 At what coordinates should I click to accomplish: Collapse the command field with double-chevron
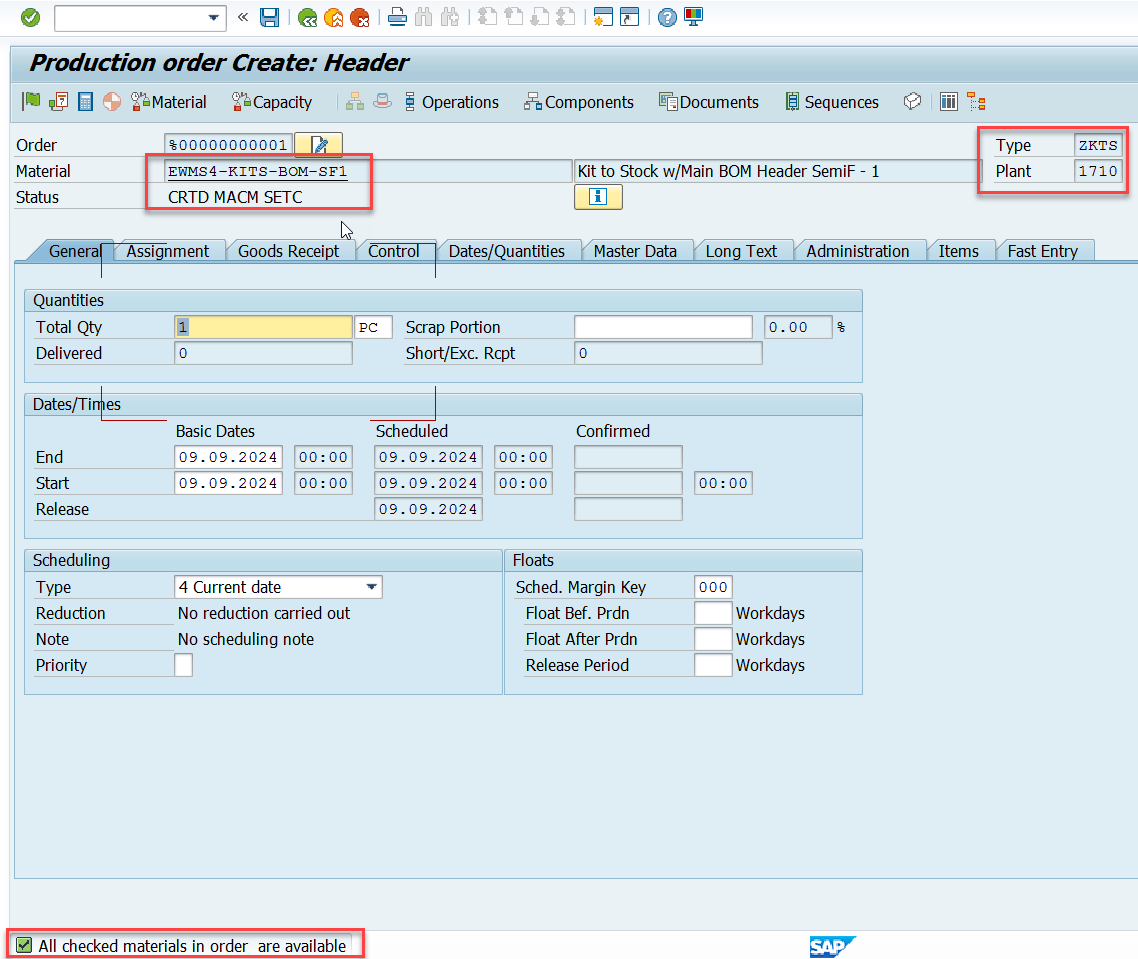(x=243, y=17)
